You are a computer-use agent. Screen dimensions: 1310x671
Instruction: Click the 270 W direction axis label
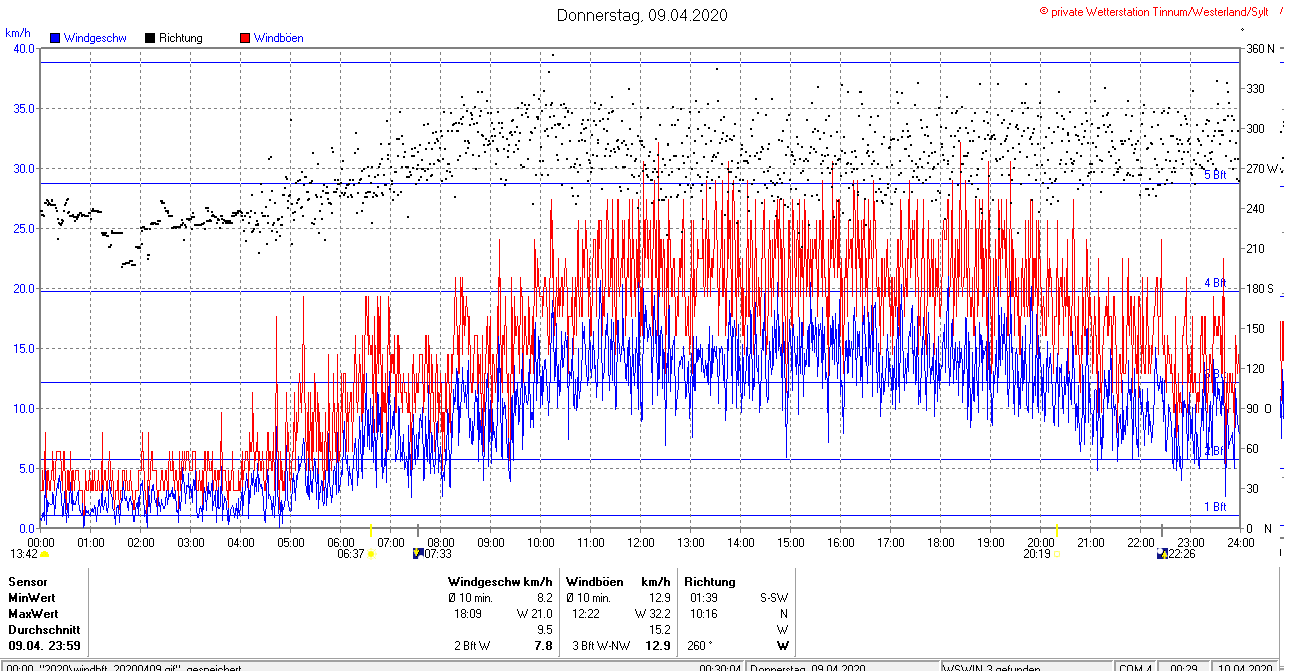pos(1262,169)
